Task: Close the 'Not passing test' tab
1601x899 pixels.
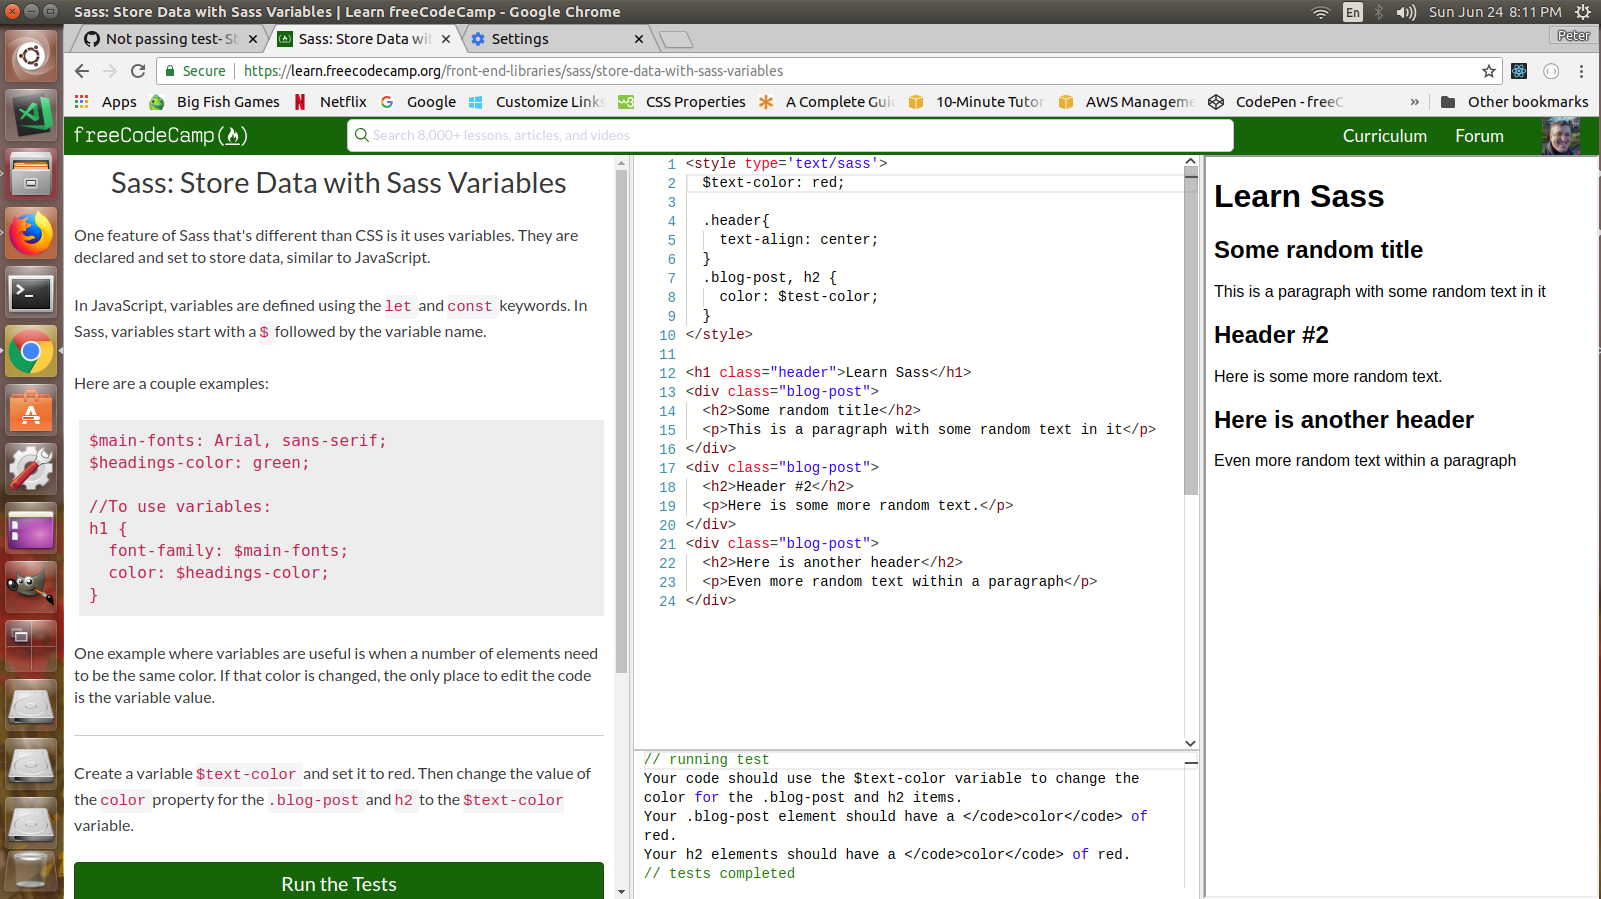Action: (x=253, y=39)
